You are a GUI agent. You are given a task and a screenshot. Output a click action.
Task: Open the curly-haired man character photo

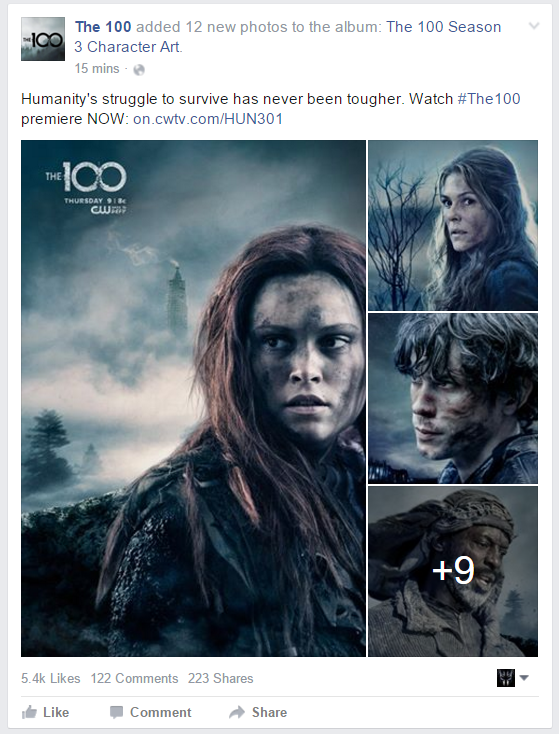[x=453, y=398]
